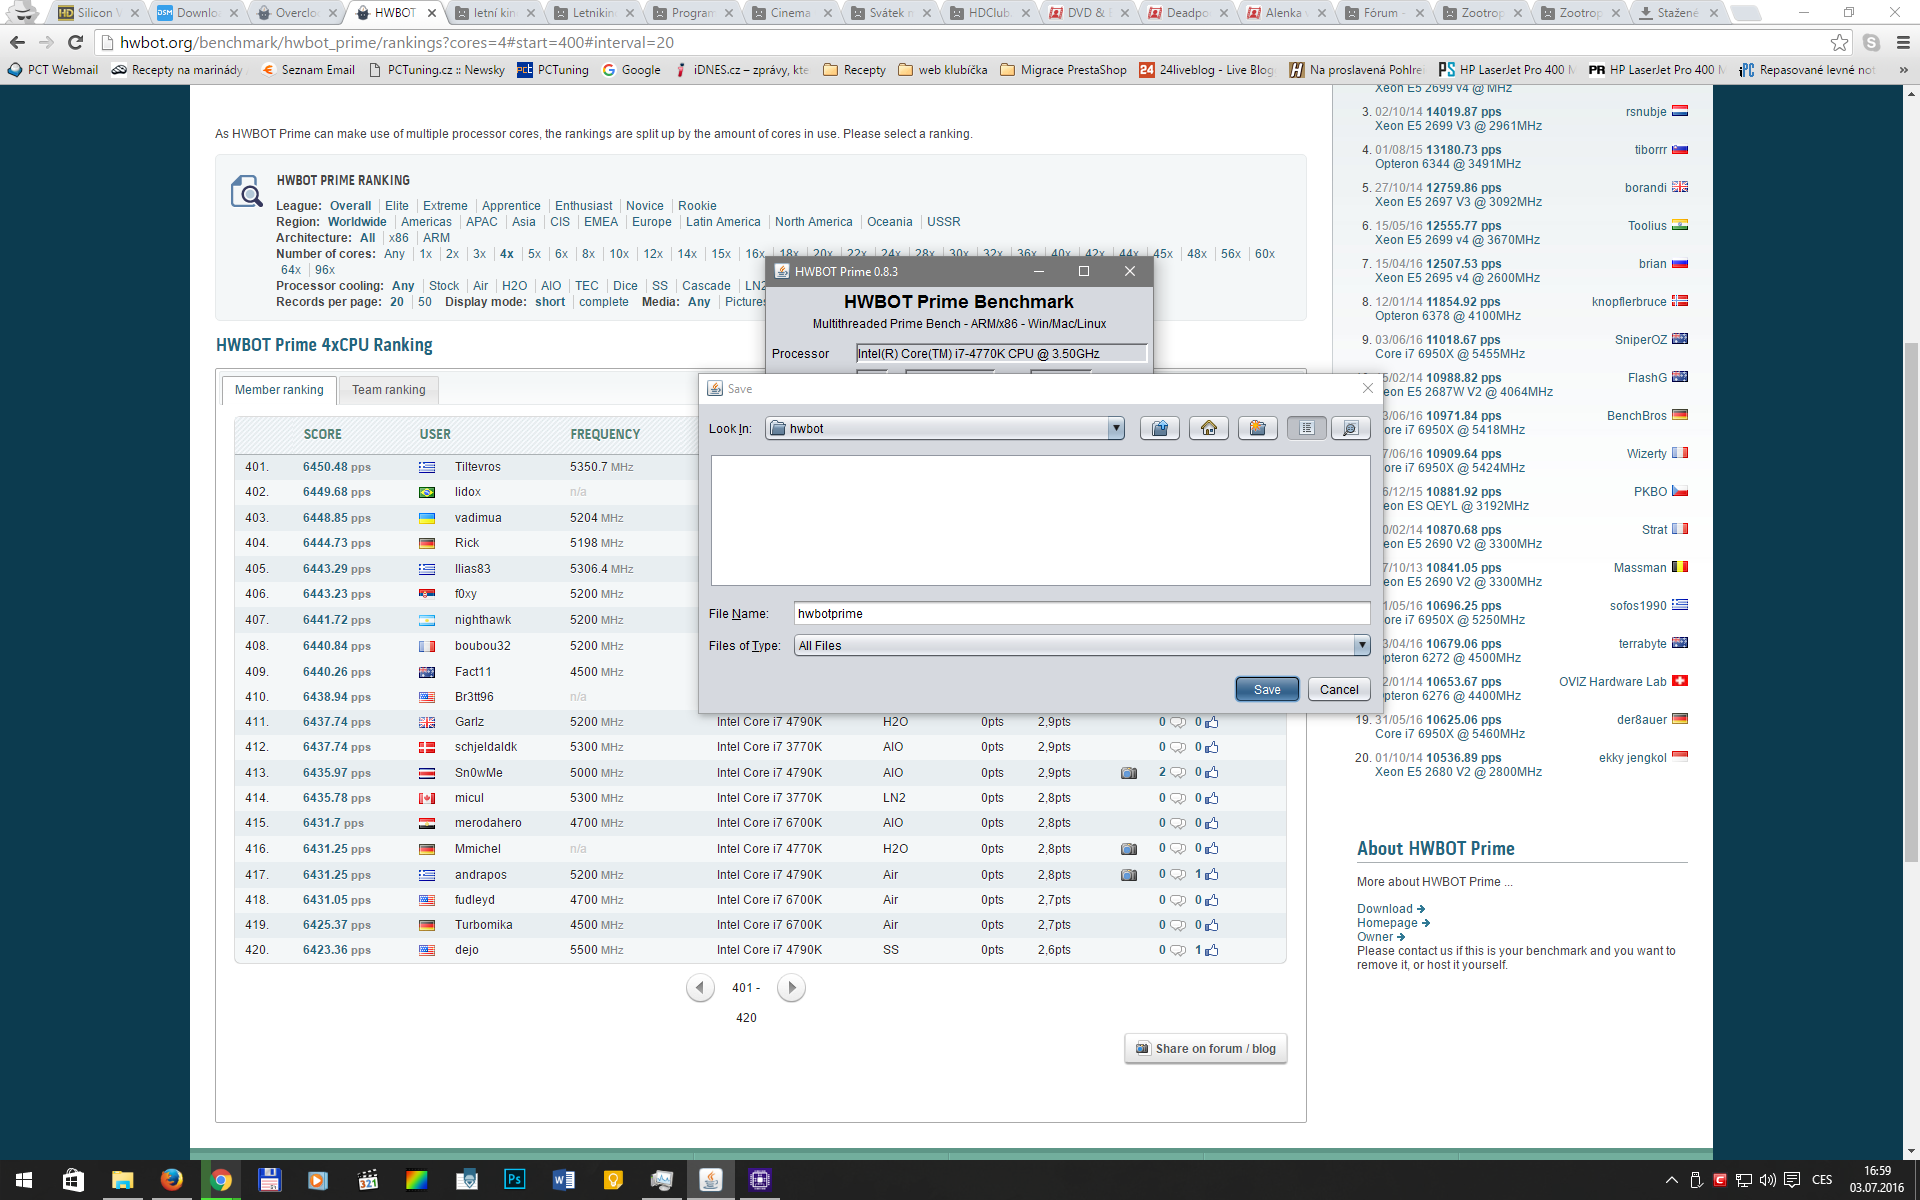Open screenshot camera icon for andrapos row
This screenshot has height=1200, width=1920.
coord(1129,875)
